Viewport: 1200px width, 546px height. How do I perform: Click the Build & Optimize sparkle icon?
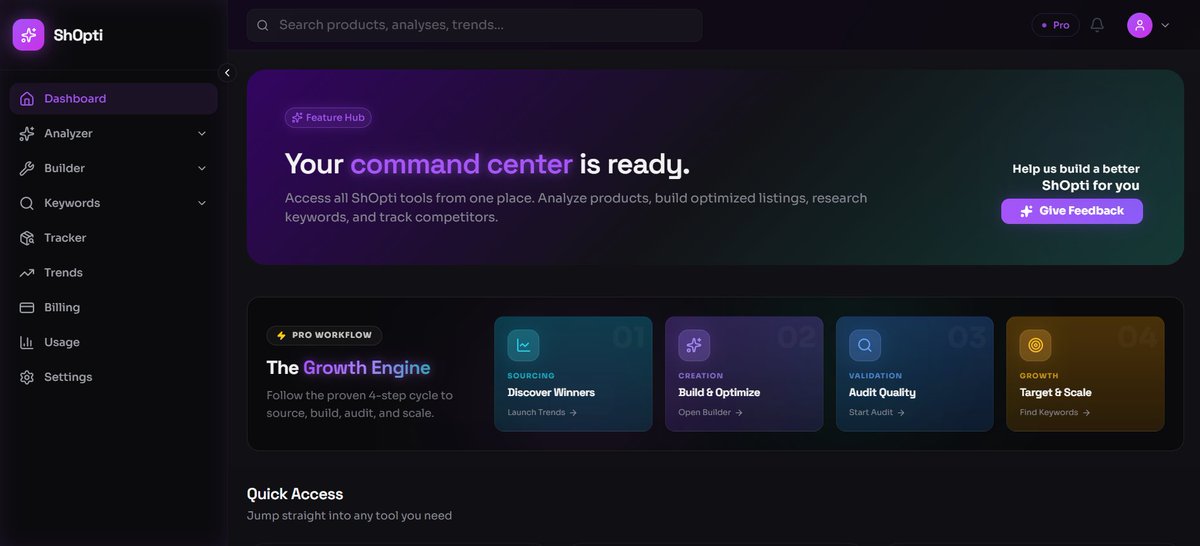coord(694,345)
